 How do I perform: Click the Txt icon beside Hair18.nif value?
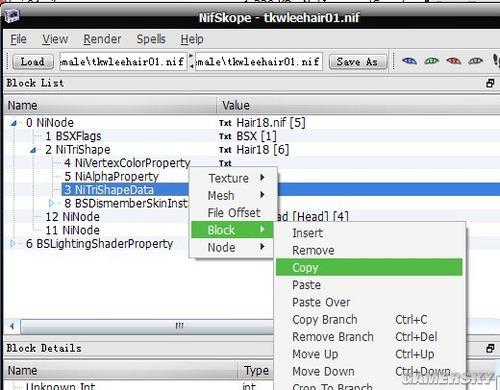point(225,123)
